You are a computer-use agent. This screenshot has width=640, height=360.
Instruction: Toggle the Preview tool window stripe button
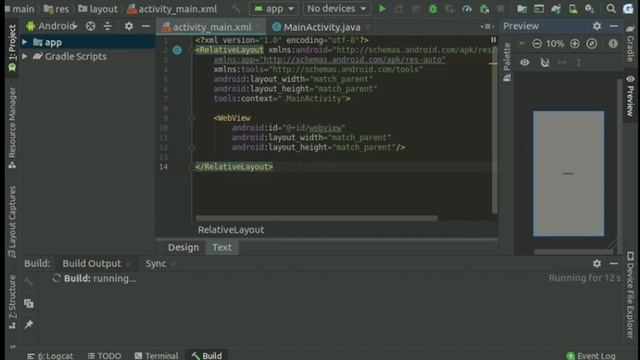click(630, 96)
